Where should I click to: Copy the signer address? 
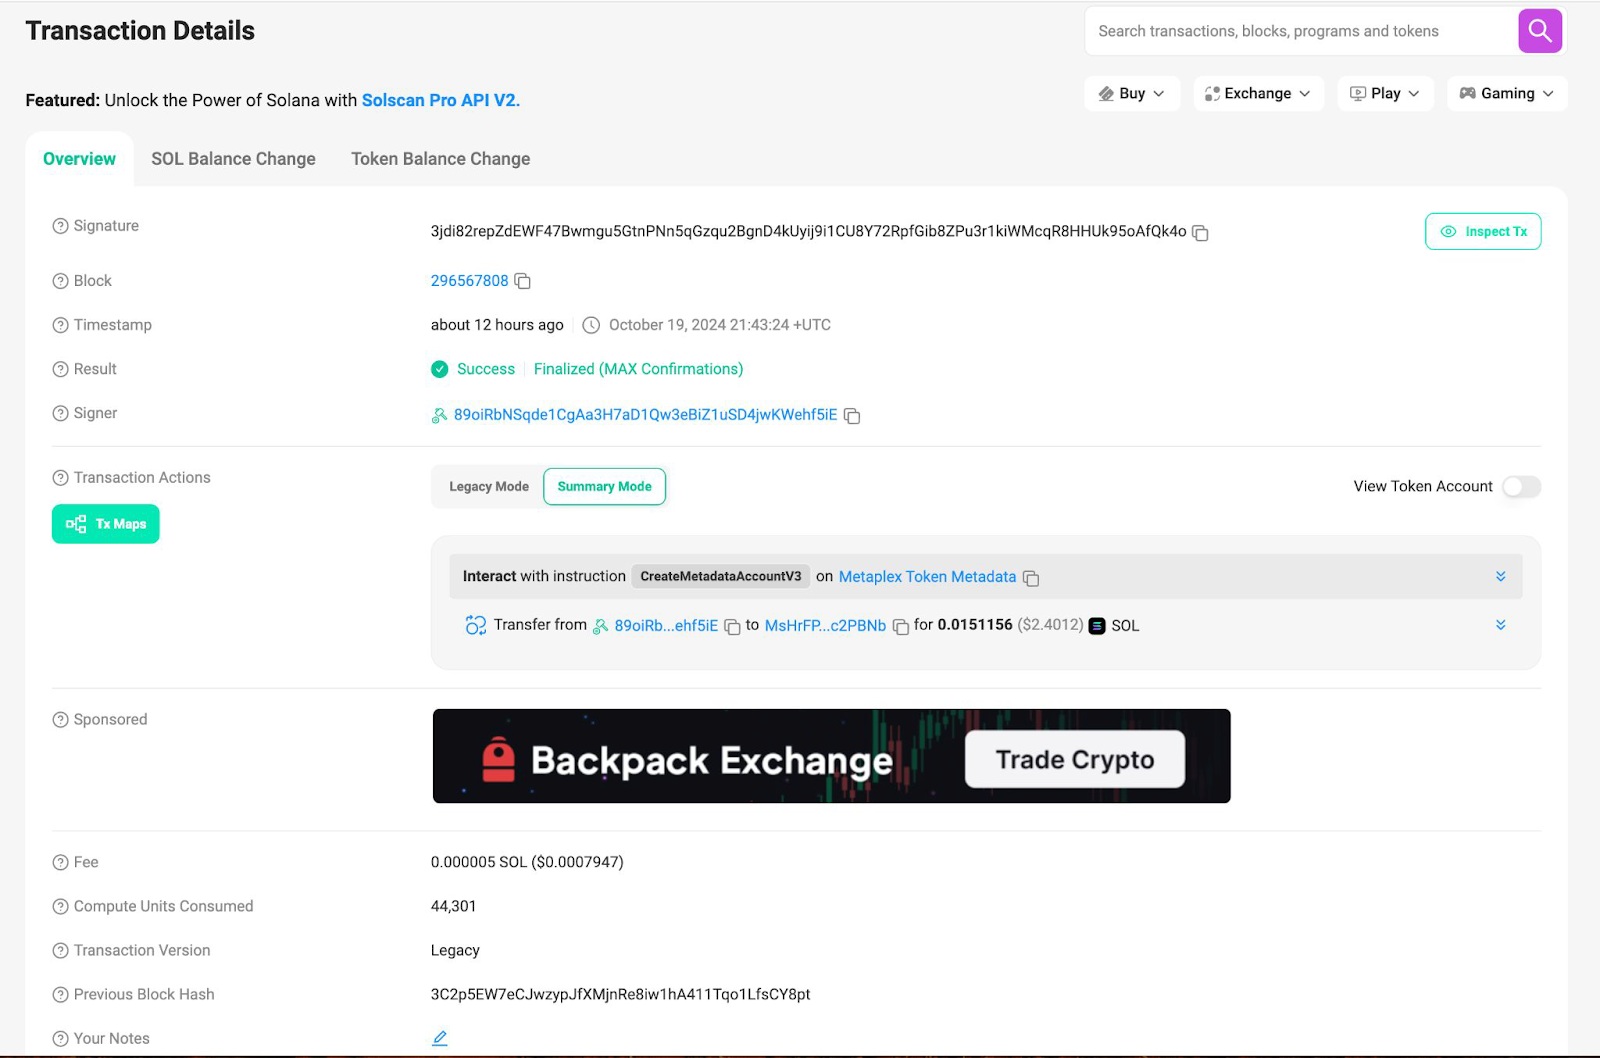(x=851, y=415)
